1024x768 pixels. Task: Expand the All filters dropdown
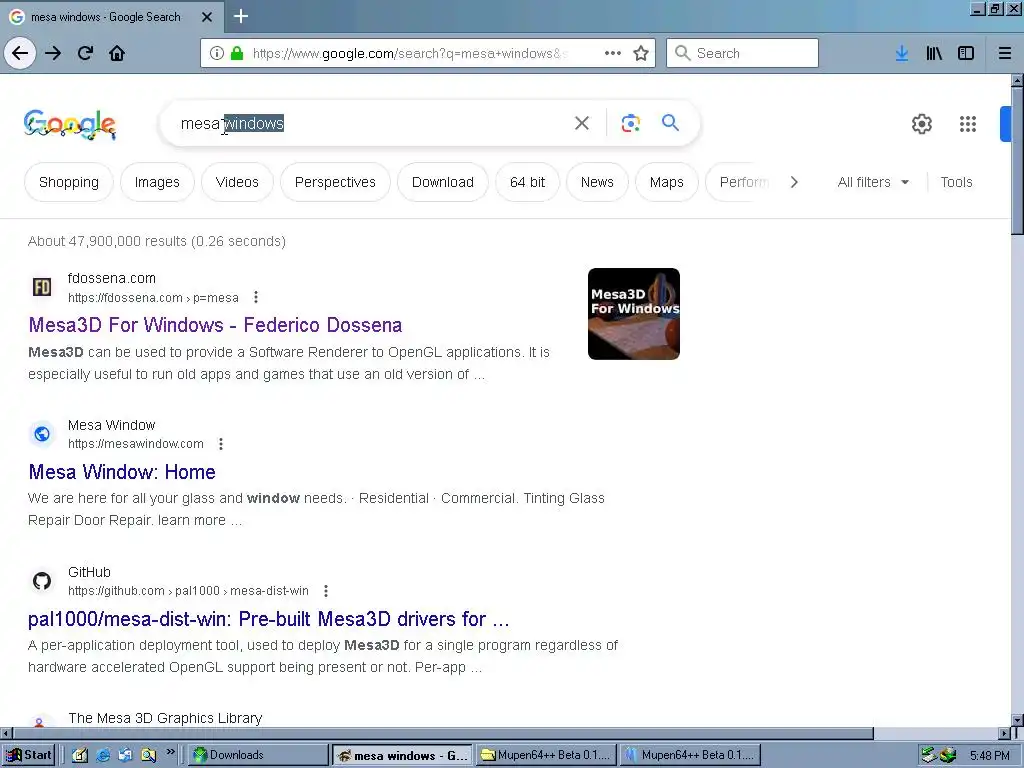pyautogui.click(x=873, y=182)
